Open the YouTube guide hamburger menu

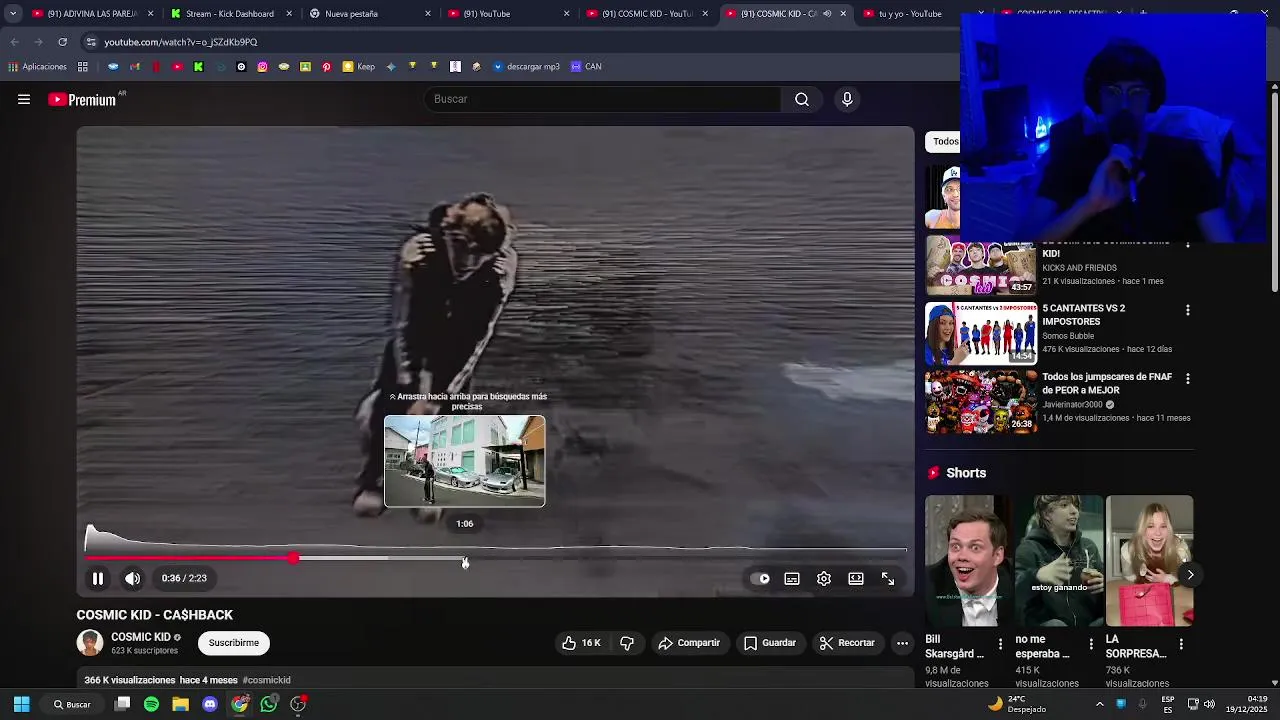(x=24, y=99)
